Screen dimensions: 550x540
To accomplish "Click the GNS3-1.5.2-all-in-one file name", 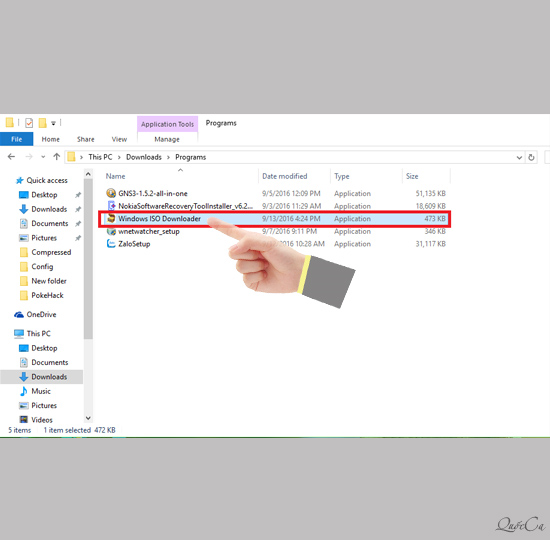I will [153, 193].
